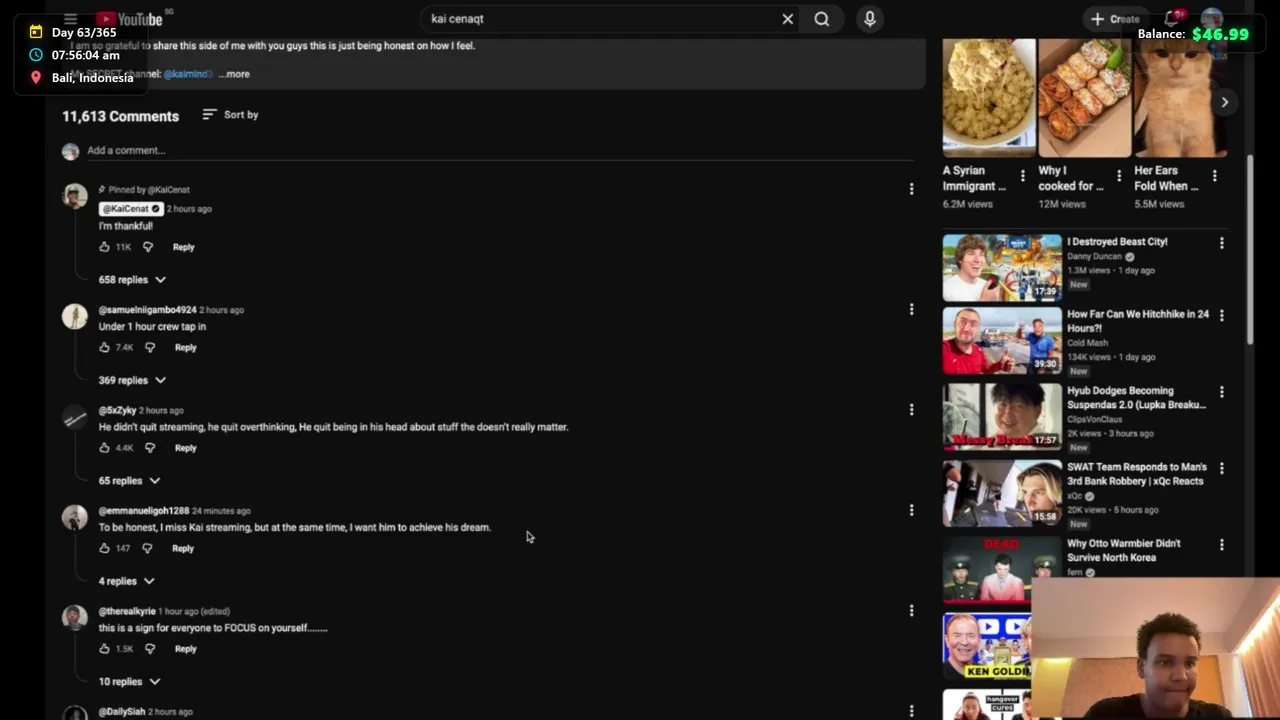Like therealkyrie's FOCUS on yourself comment

(104, 649)
